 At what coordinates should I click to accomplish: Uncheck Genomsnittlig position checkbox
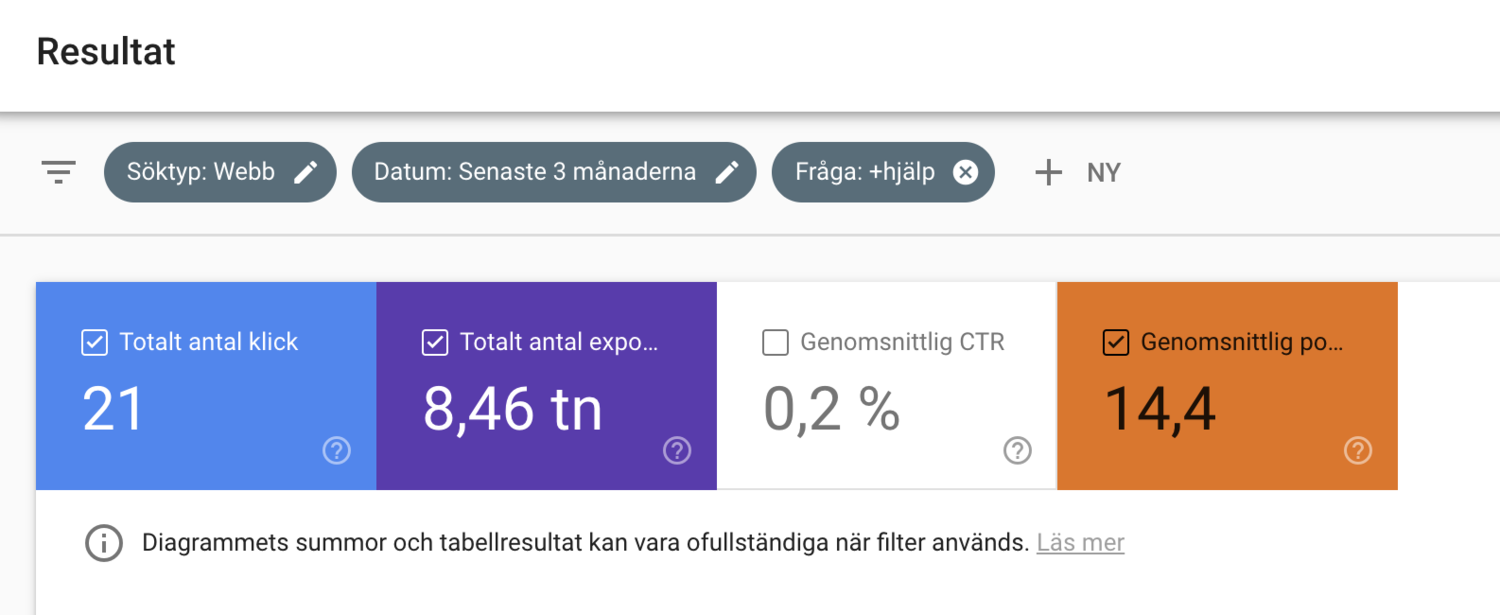pyautogui.click(x=1115, y=343)
